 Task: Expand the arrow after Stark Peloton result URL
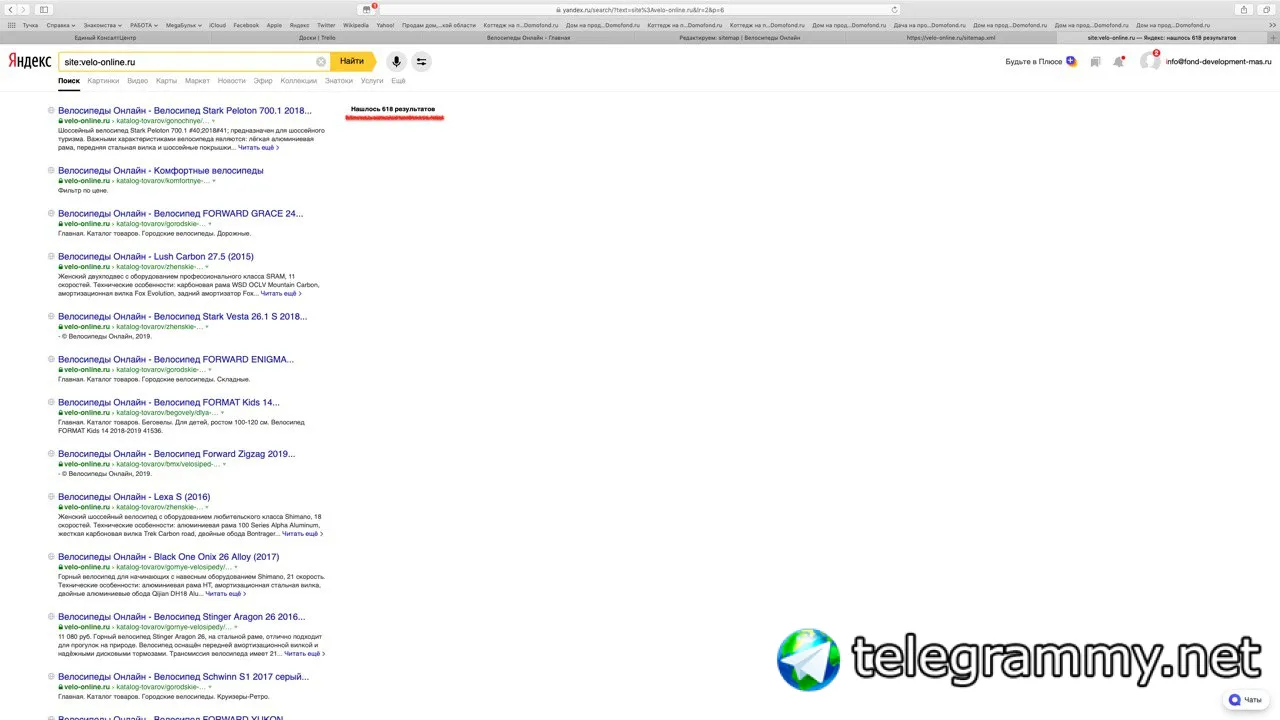(213, 121)
